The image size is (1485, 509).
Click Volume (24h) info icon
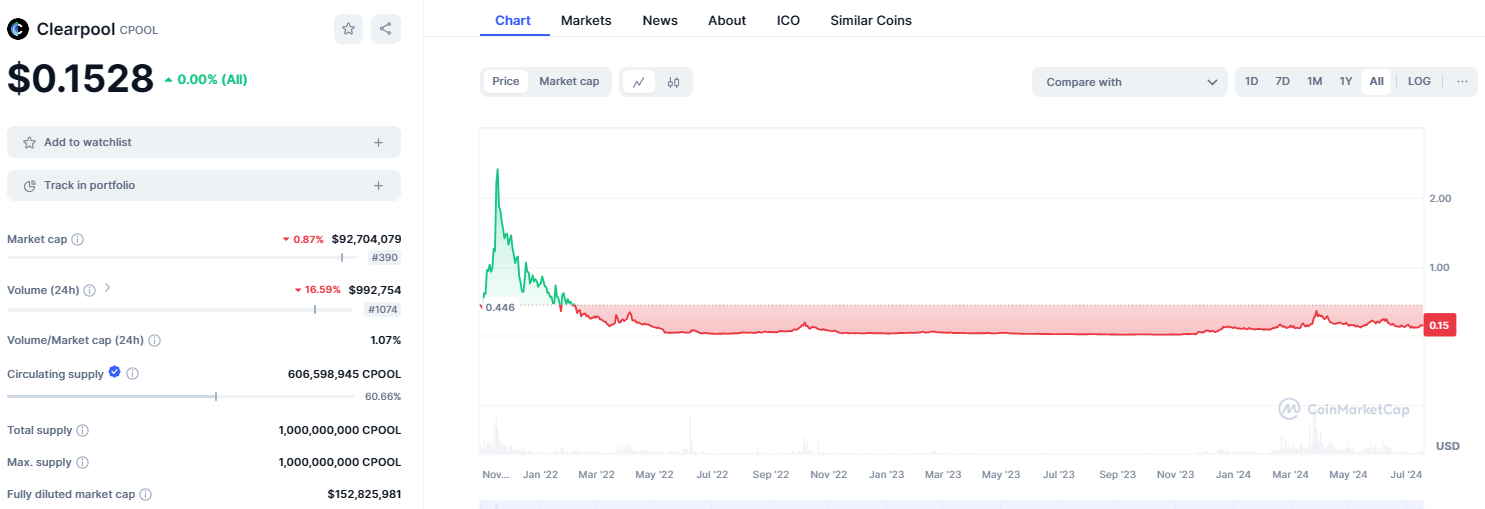click(89, 290)
